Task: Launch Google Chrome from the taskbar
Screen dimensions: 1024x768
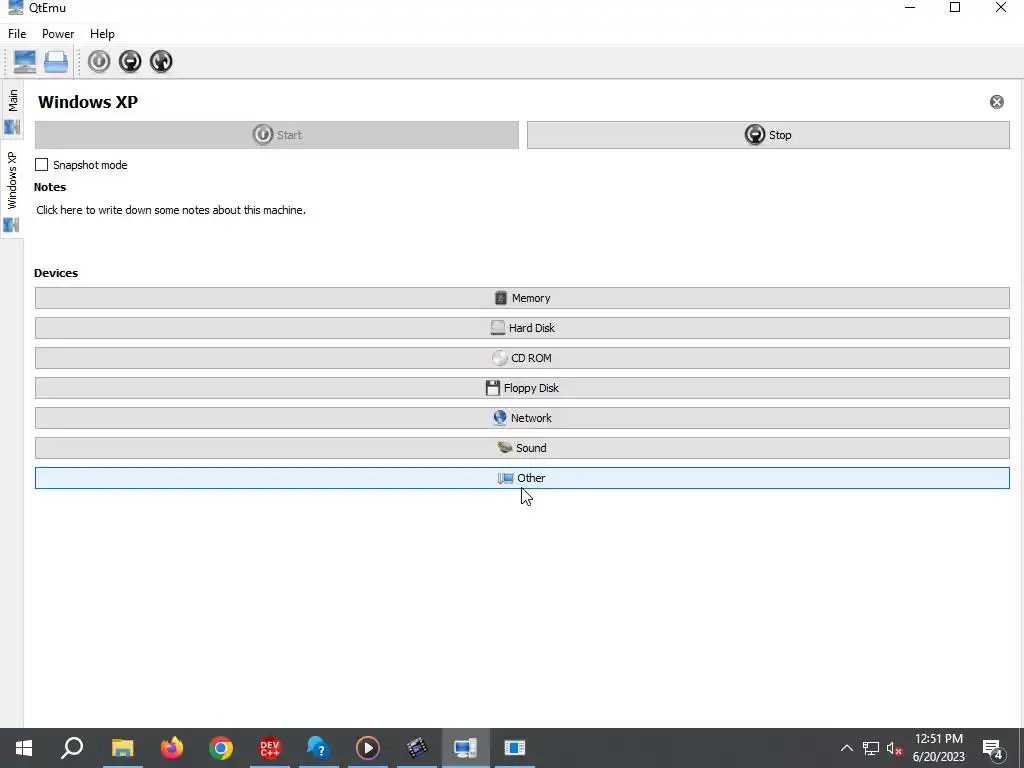Action: tap(221, 748)
